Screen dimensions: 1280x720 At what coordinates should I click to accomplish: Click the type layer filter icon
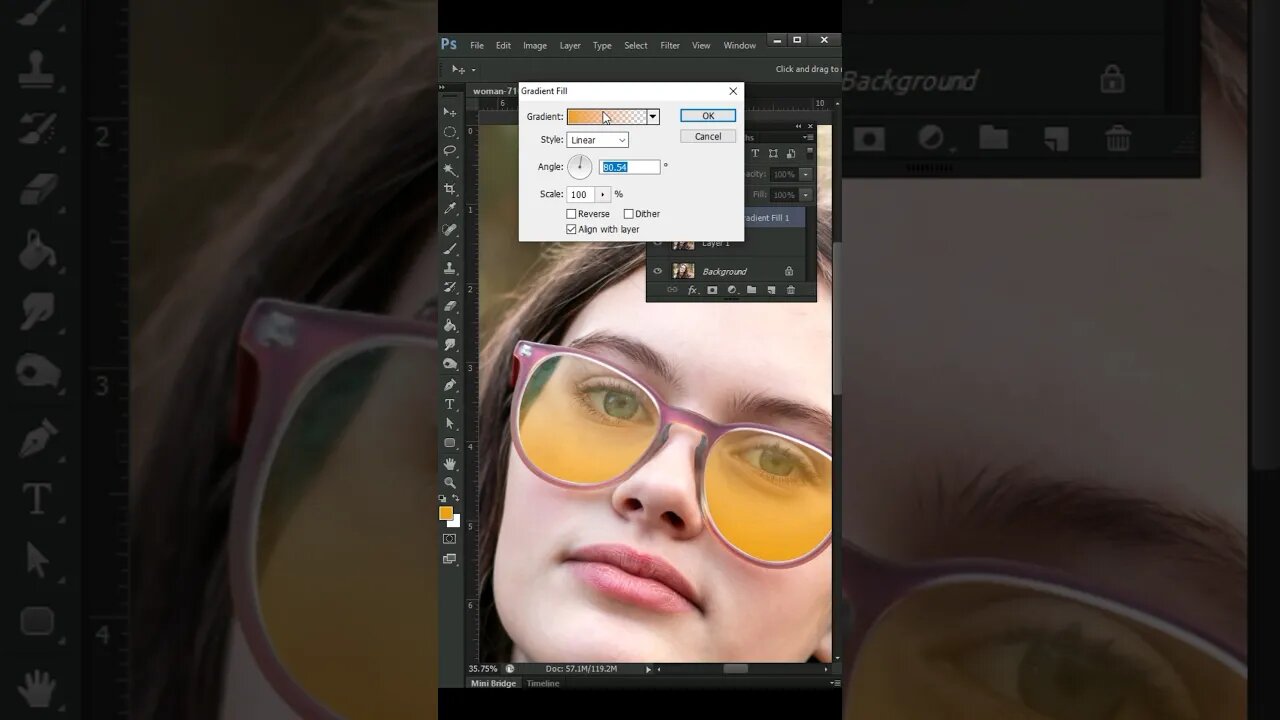point(755,153)
